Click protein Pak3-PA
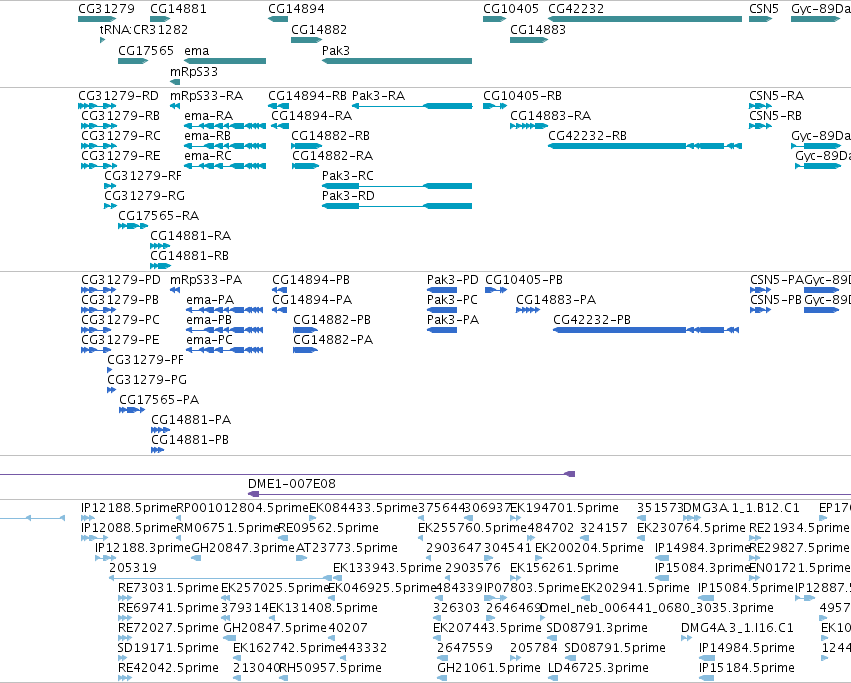The width and height of the screenshot is (851, 683). click(x=453, y=320)
